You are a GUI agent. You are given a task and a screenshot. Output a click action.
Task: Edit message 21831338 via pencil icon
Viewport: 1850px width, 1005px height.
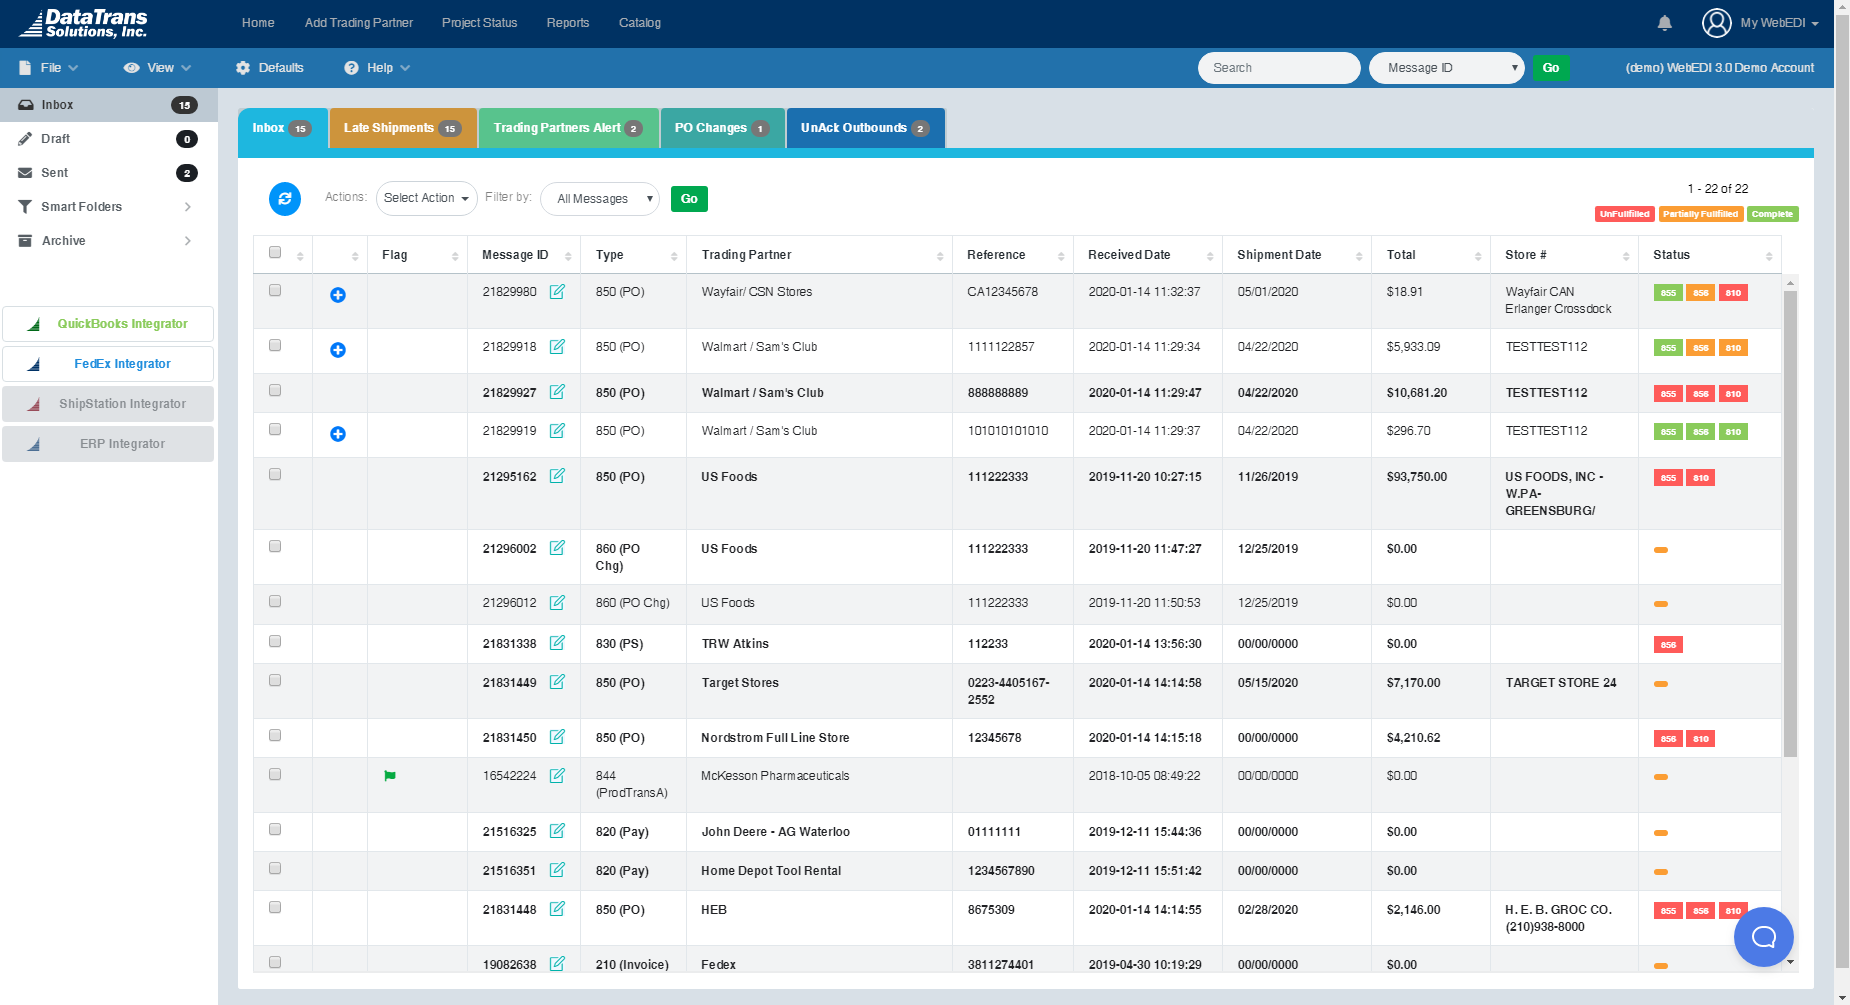(x=557, y=643)
